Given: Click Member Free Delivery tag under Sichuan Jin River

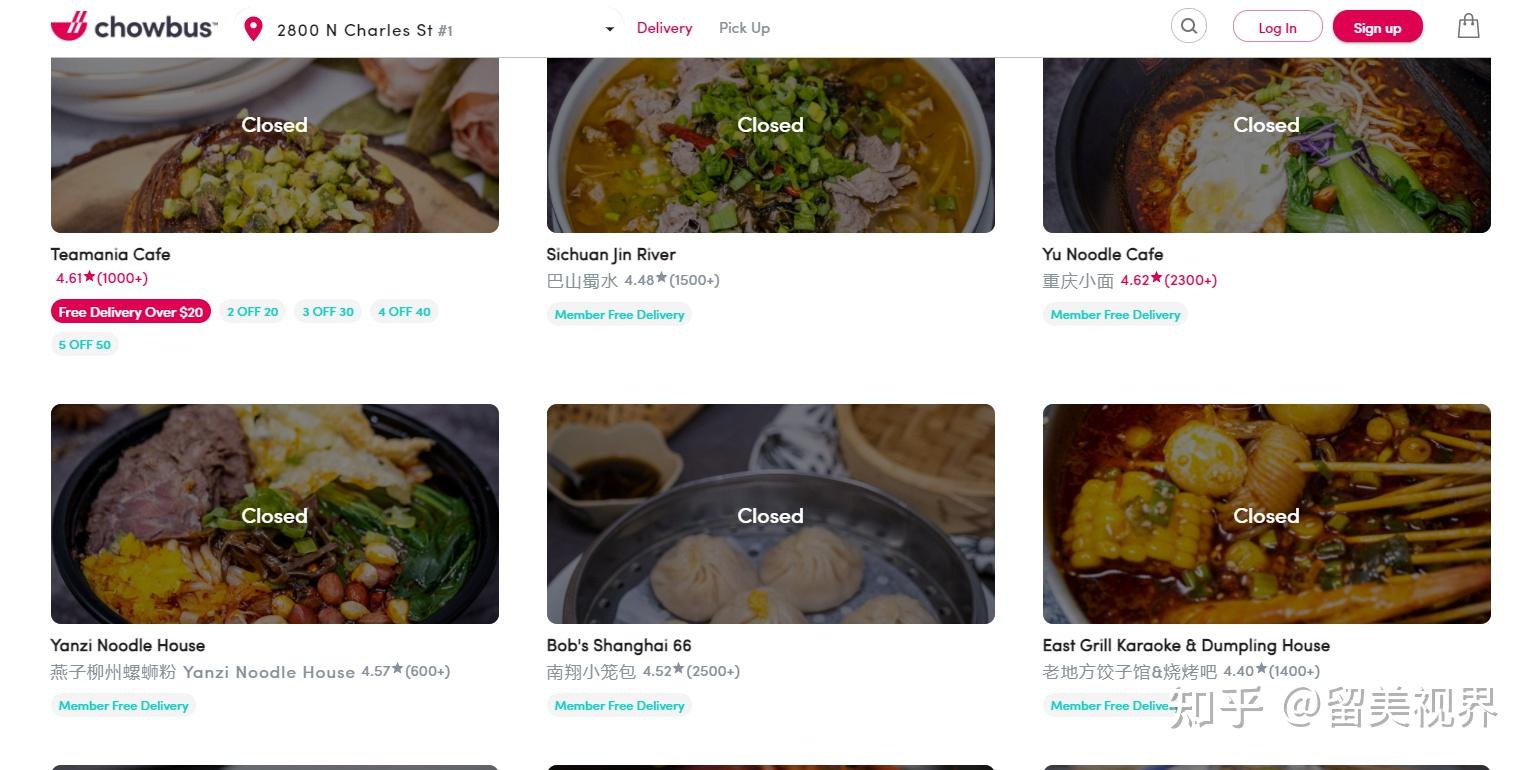Looking at the screenshot, I should point(619,314).
